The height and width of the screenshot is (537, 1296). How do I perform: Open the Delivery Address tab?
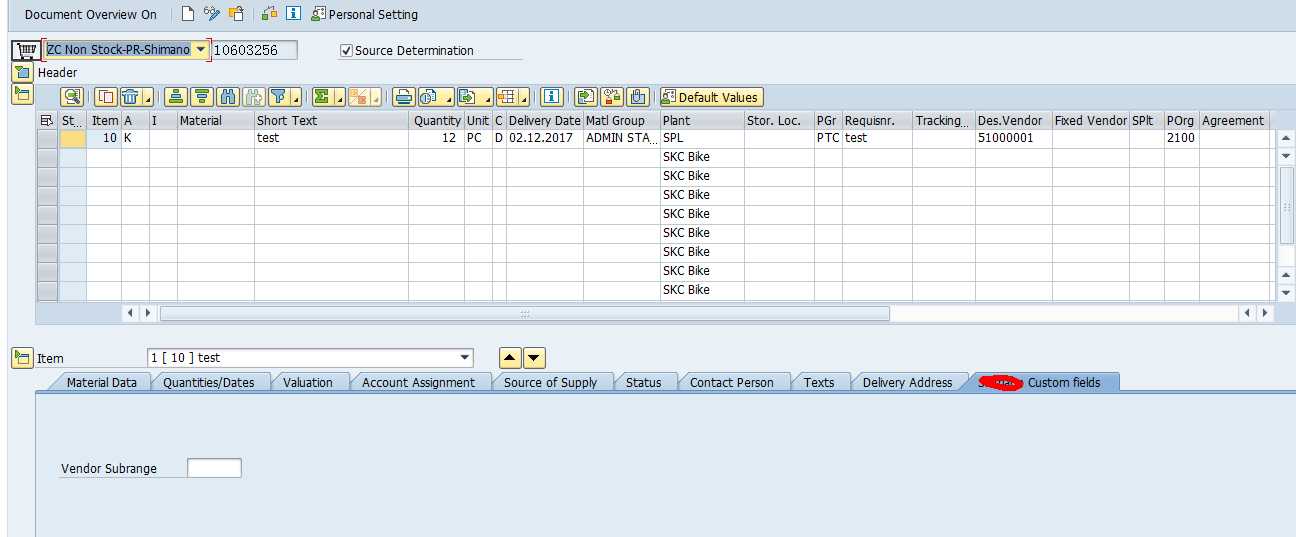pyautogui.click(x=907, y=382)
